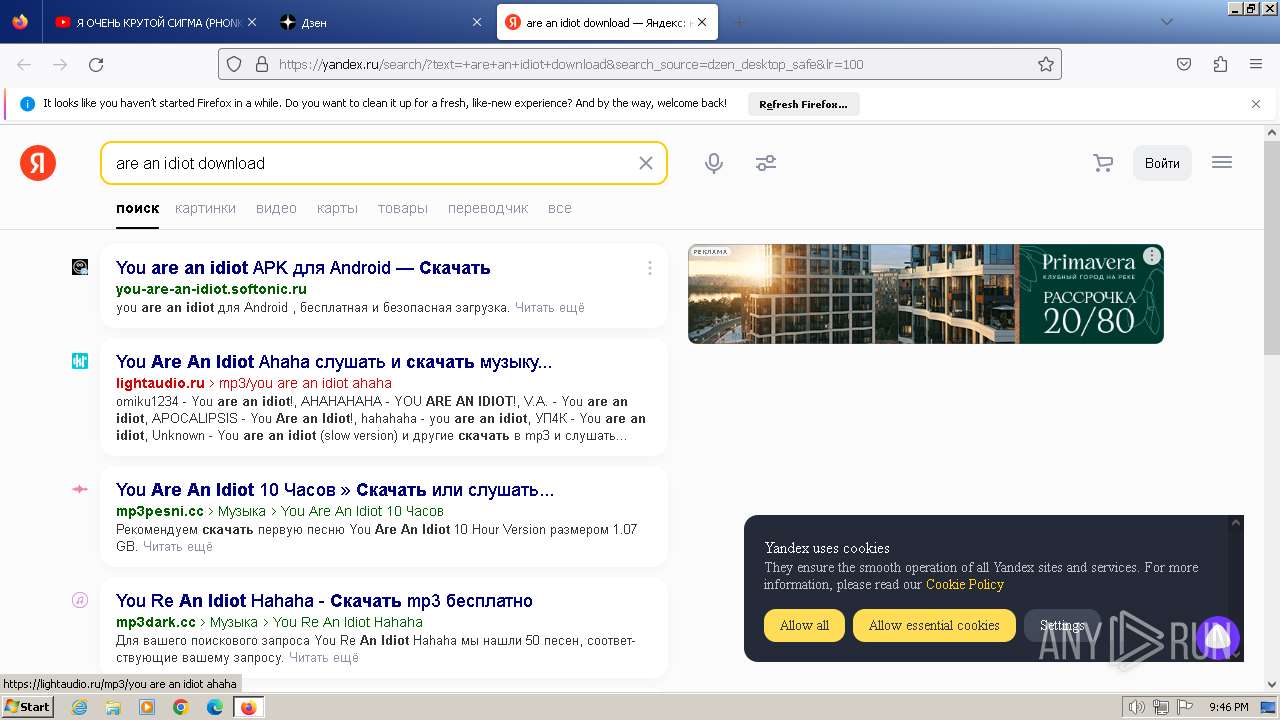Click mp3dark.cc site link
Viewport: 1280px width, 720px height.
point(156,622)
